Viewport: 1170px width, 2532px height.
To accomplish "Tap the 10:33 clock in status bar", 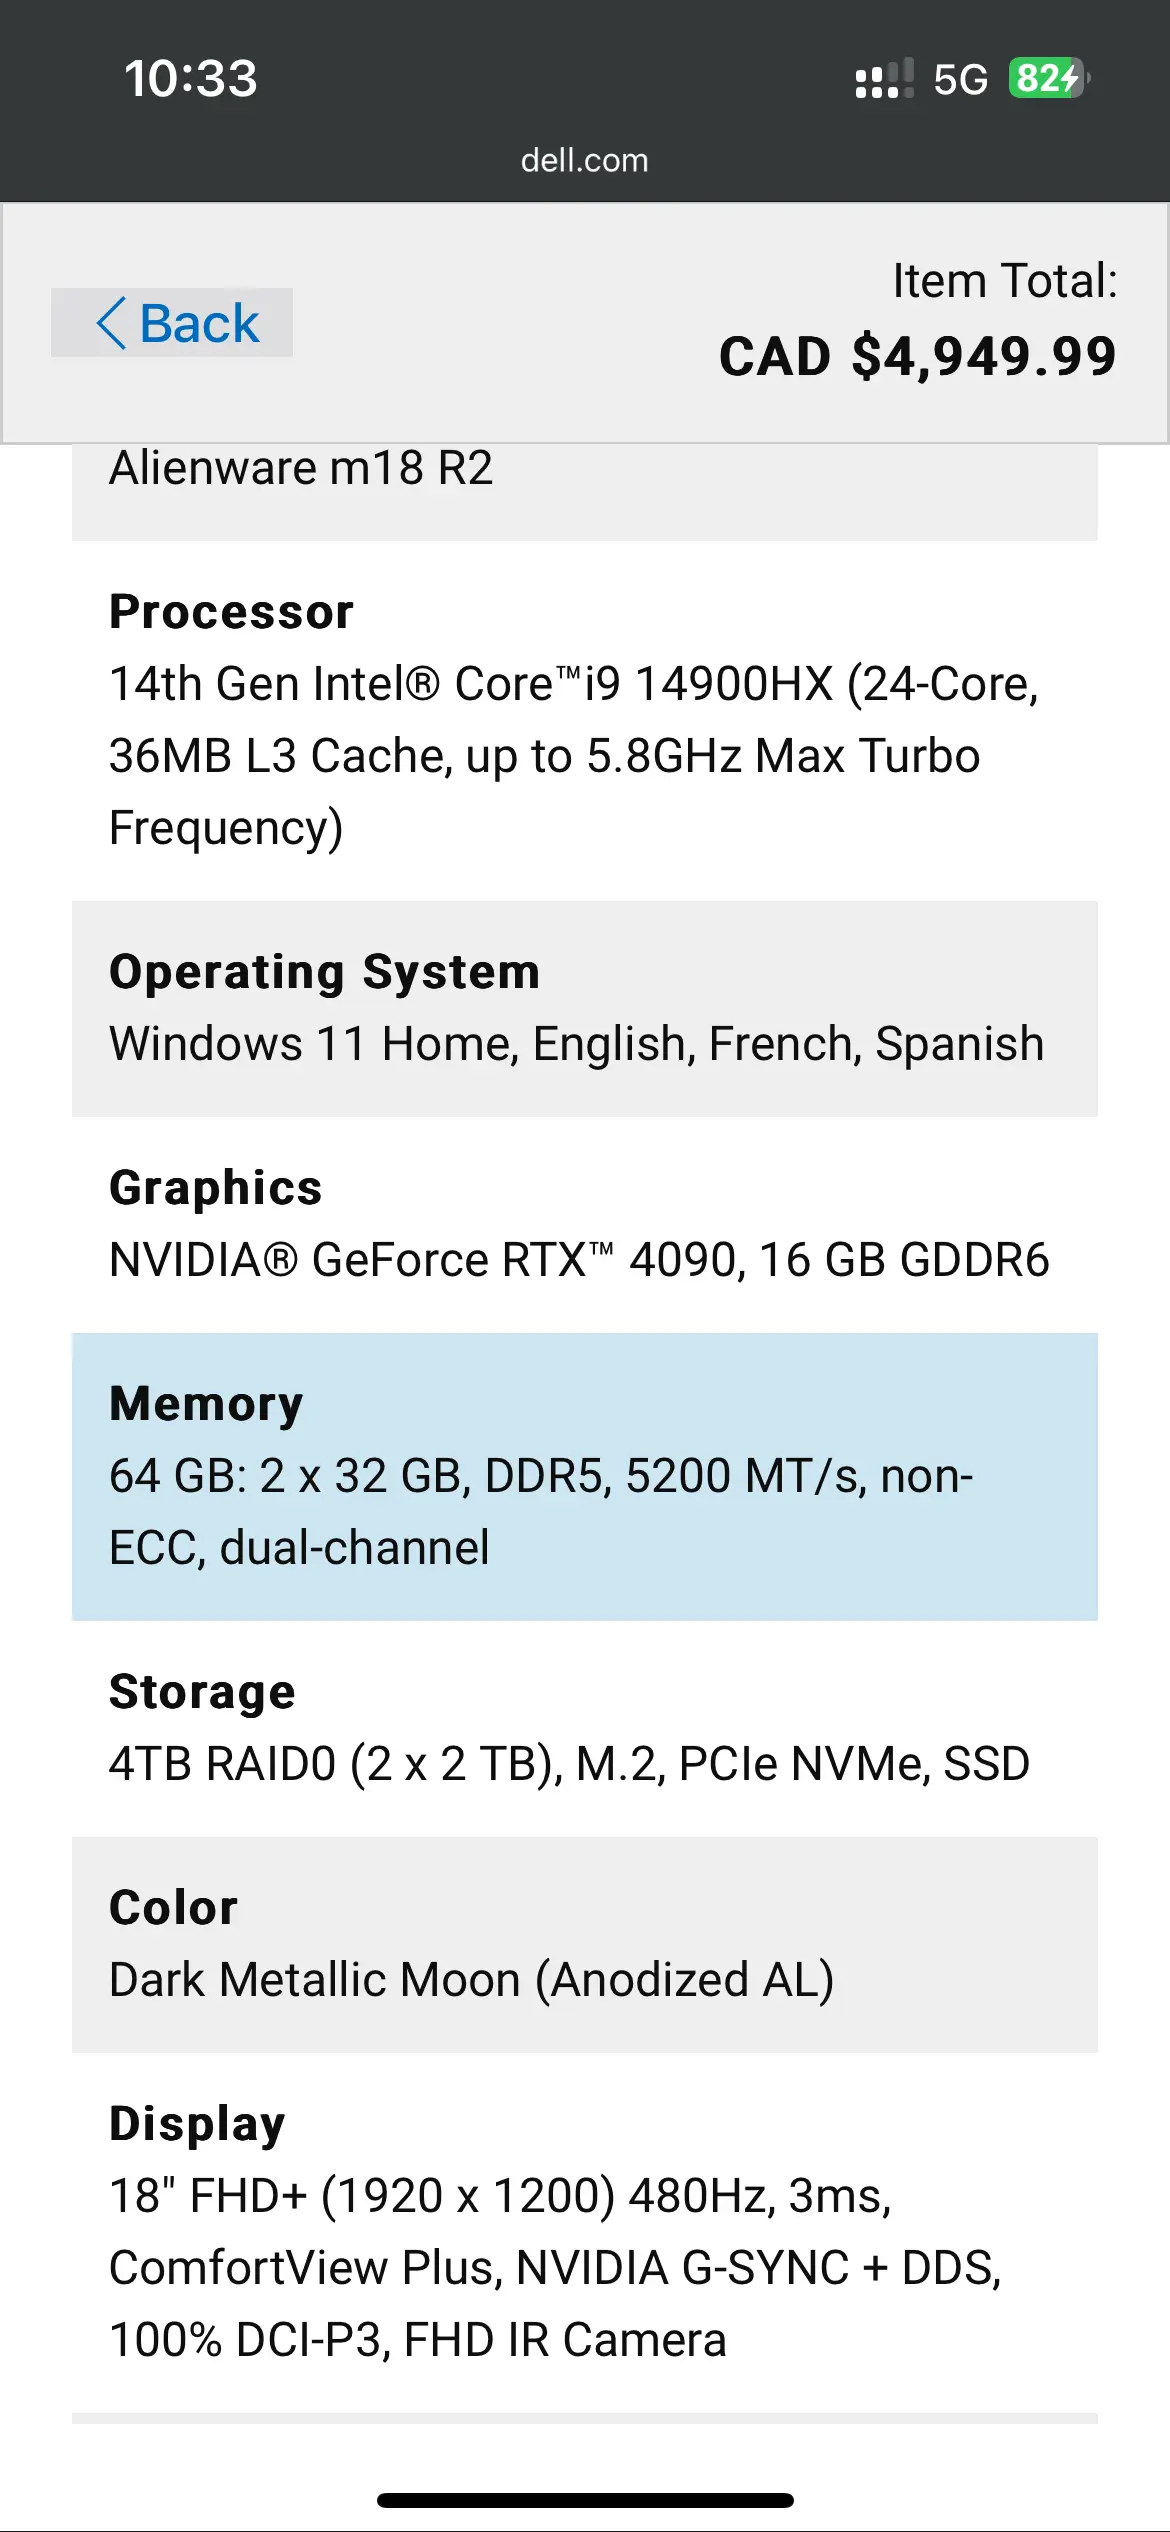I will click(190, 78).
